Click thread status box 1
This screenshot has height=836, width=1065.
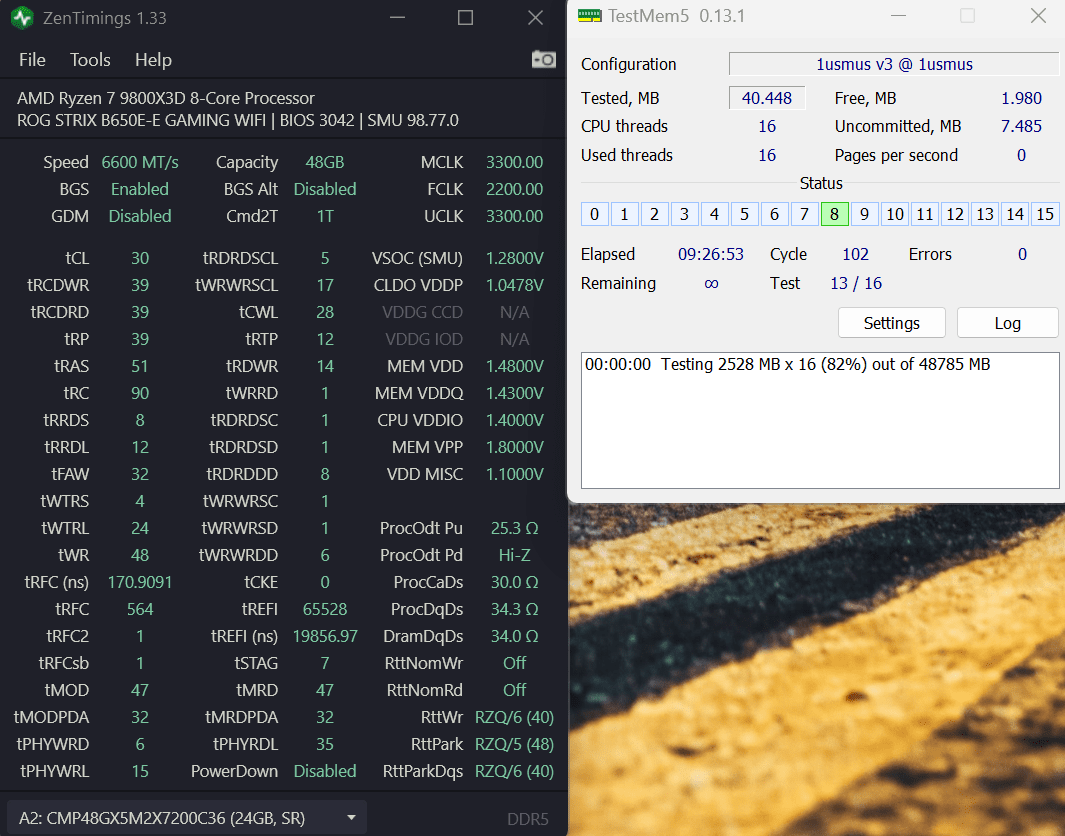tap(624, 215)
